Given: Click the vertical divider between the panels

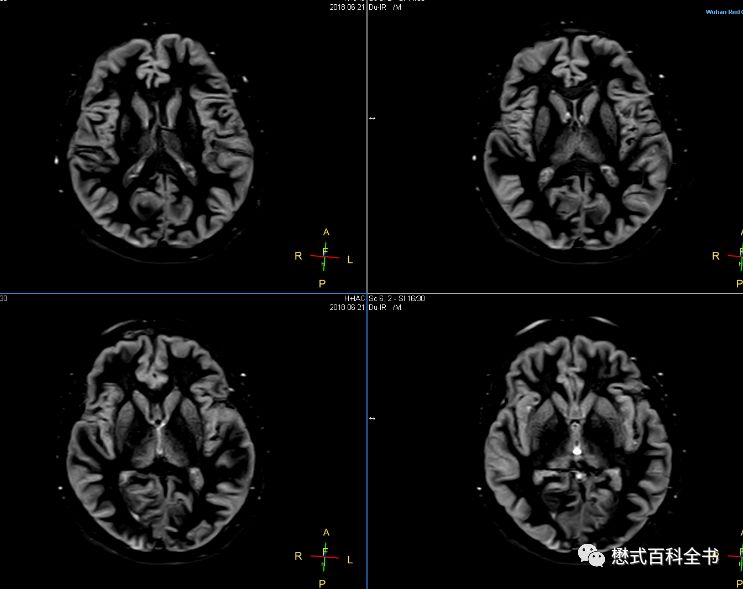Looking at the screenshot, I should (x=367, y=200).
